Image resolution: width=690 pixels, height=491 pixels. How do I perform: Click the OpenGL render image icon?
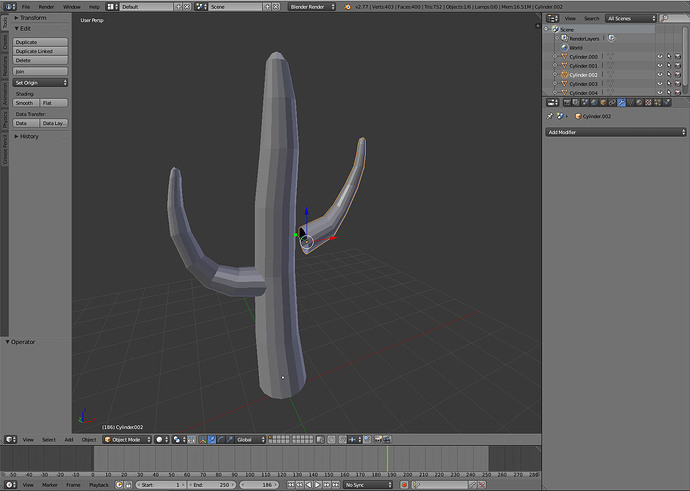[x=378, y=440]
